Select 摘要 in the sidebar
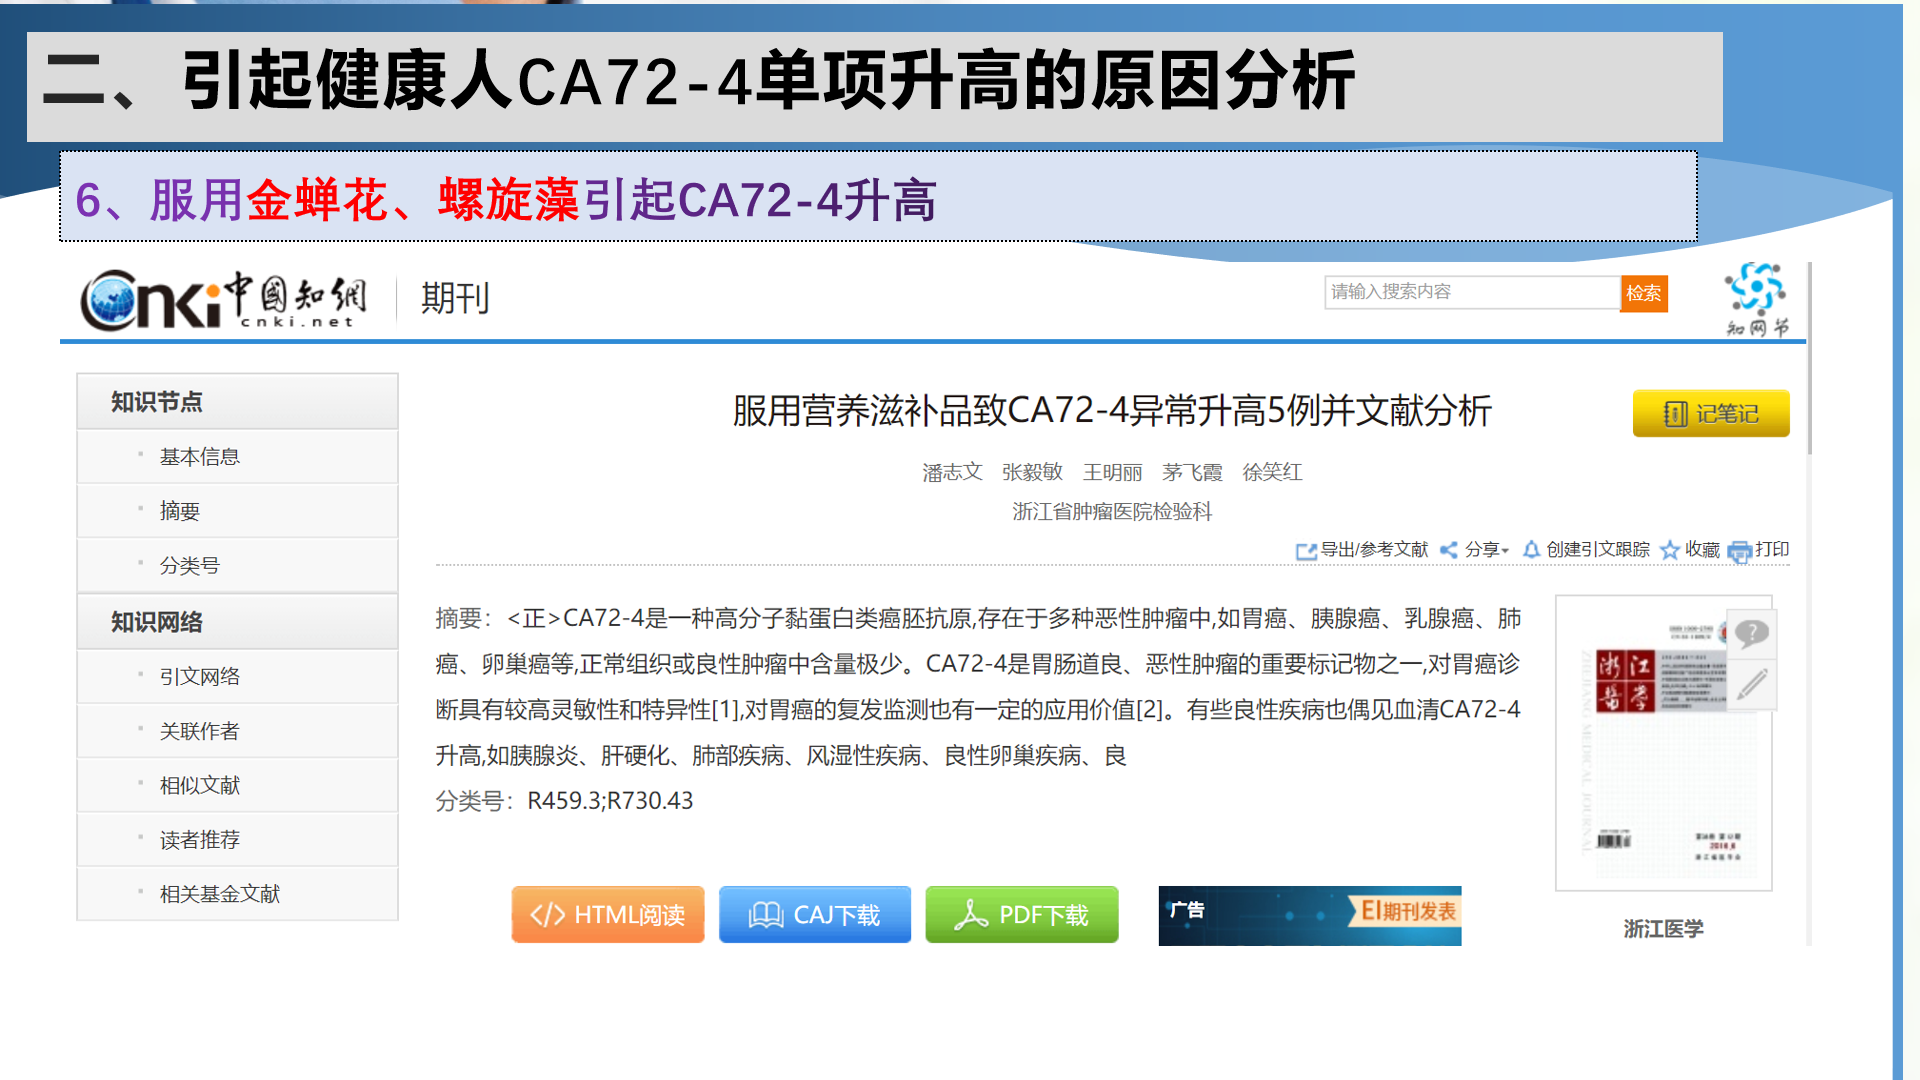 pos(179,510)
